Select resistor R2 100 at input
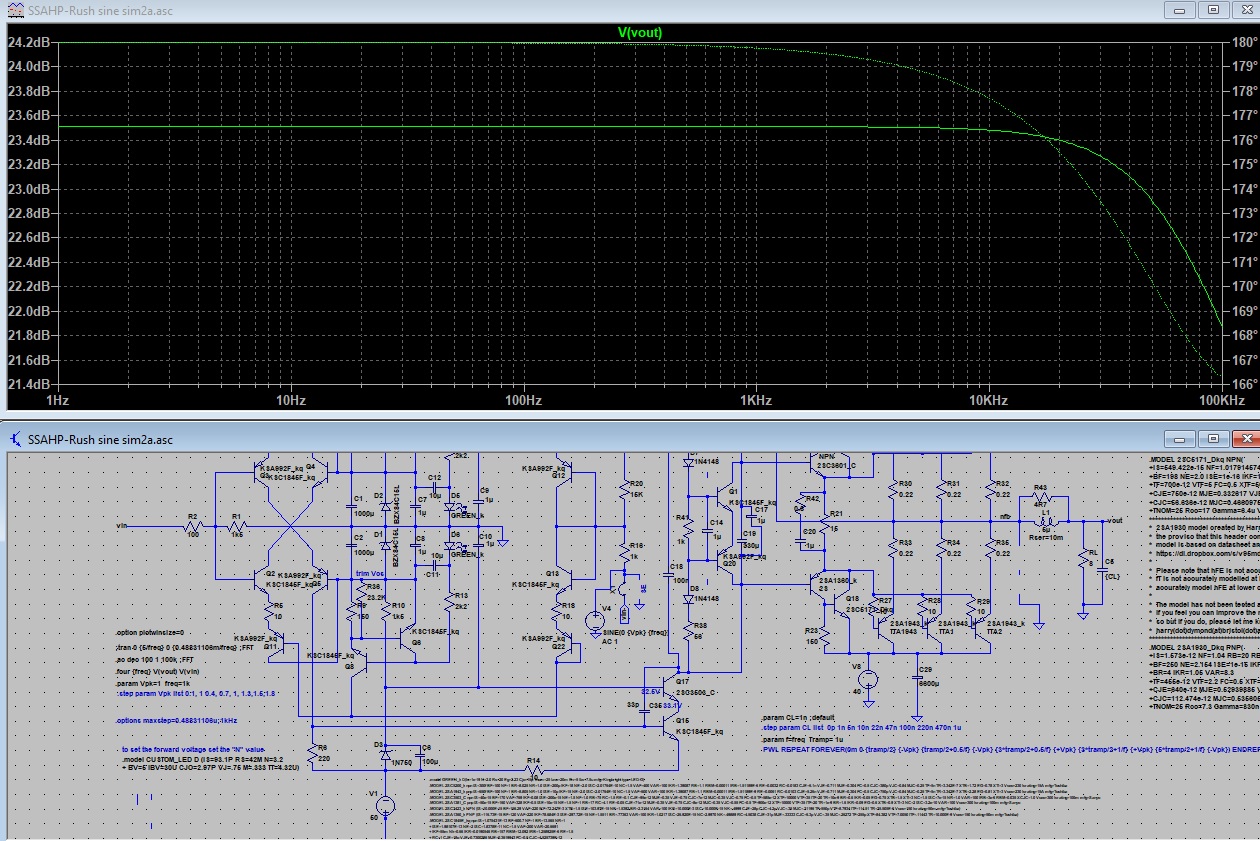 pyautogui.click(x=193, y=525)
